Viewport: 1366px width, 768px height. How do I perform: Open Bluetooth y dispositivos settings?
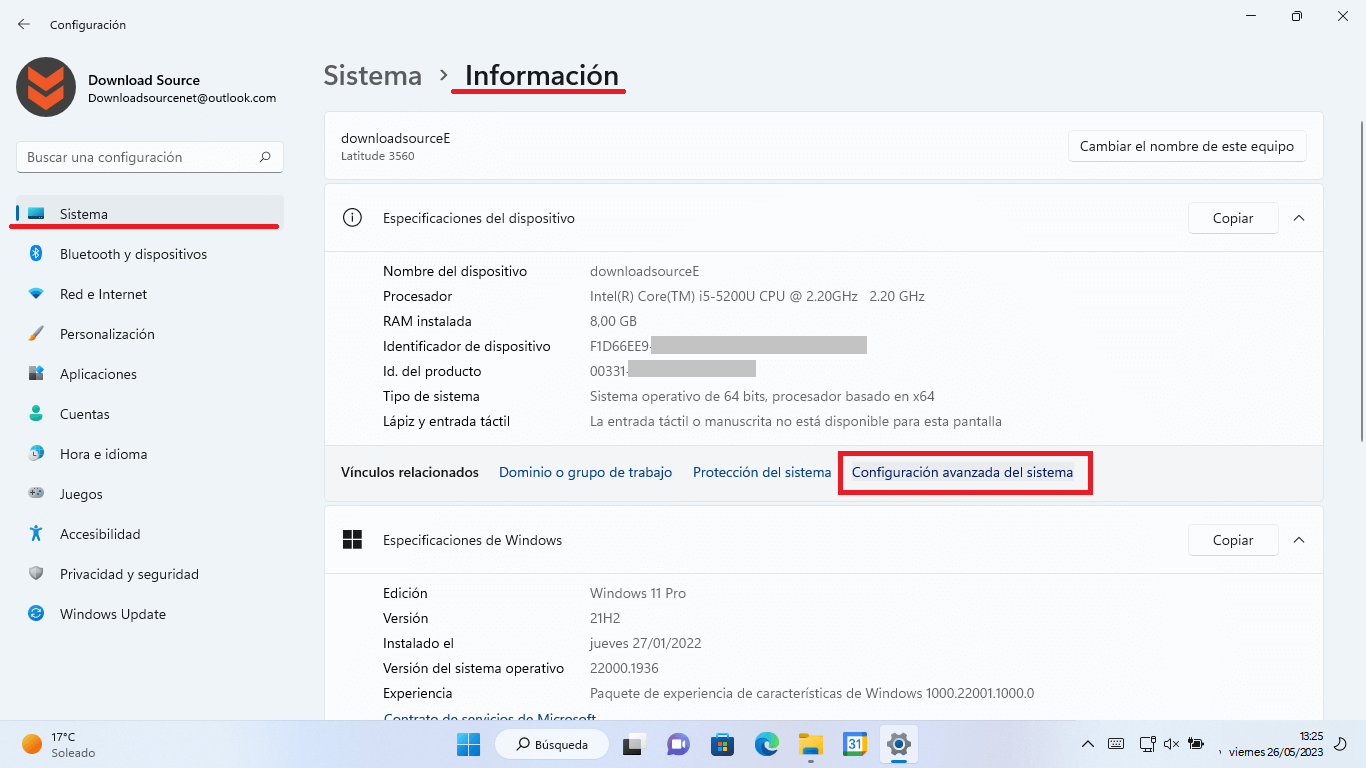click(x=150, y=254)
